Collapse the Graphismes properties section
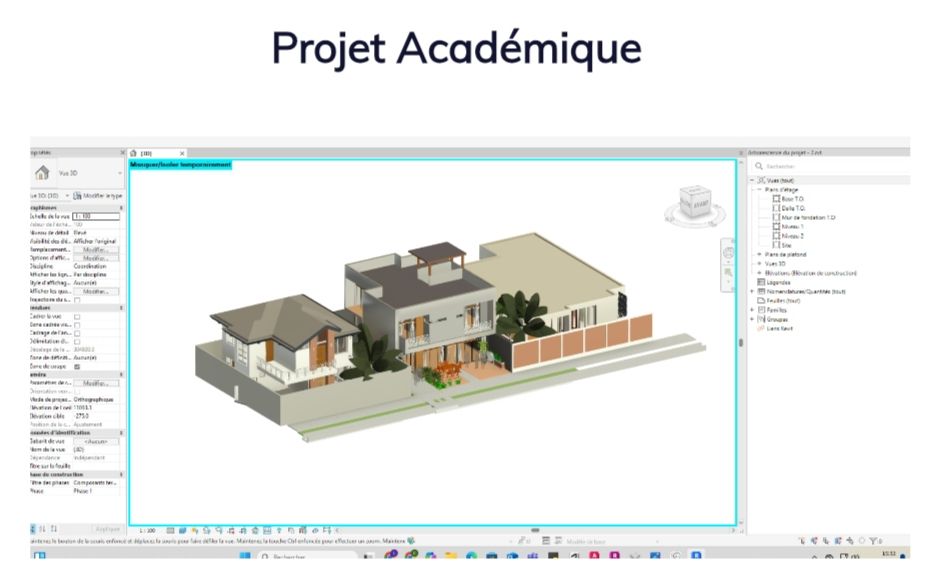The image size is (944, 567). [121, 208]
